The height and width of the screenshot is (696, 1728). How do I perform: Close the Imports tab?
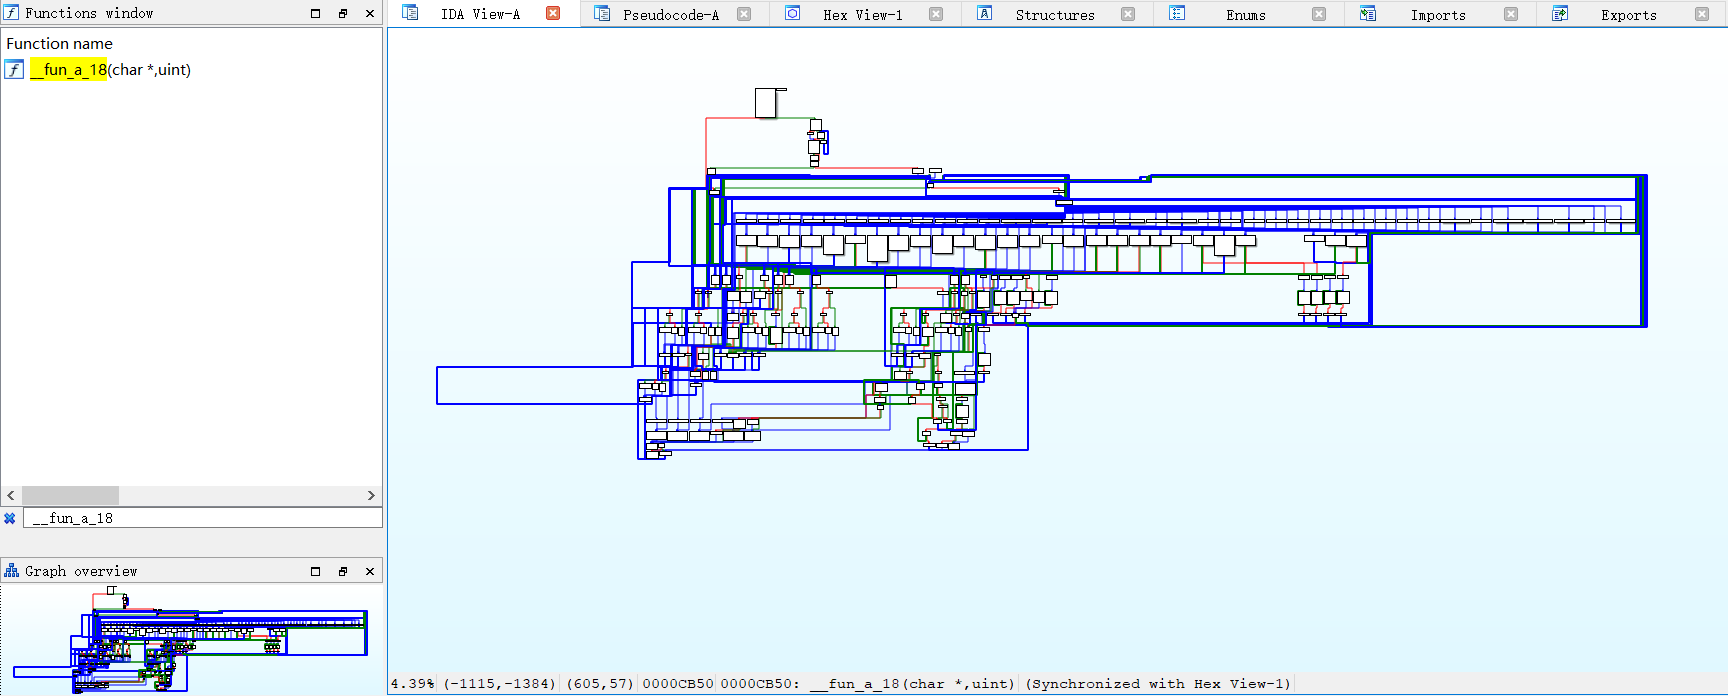pyautogui.click(x=1511, y=14)
